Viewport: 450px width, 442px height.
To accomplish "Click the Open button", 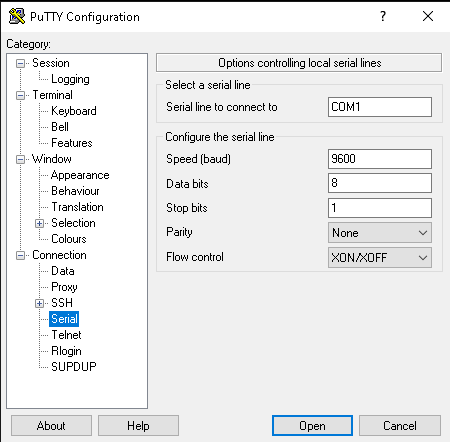I will [x=312, y=426].
